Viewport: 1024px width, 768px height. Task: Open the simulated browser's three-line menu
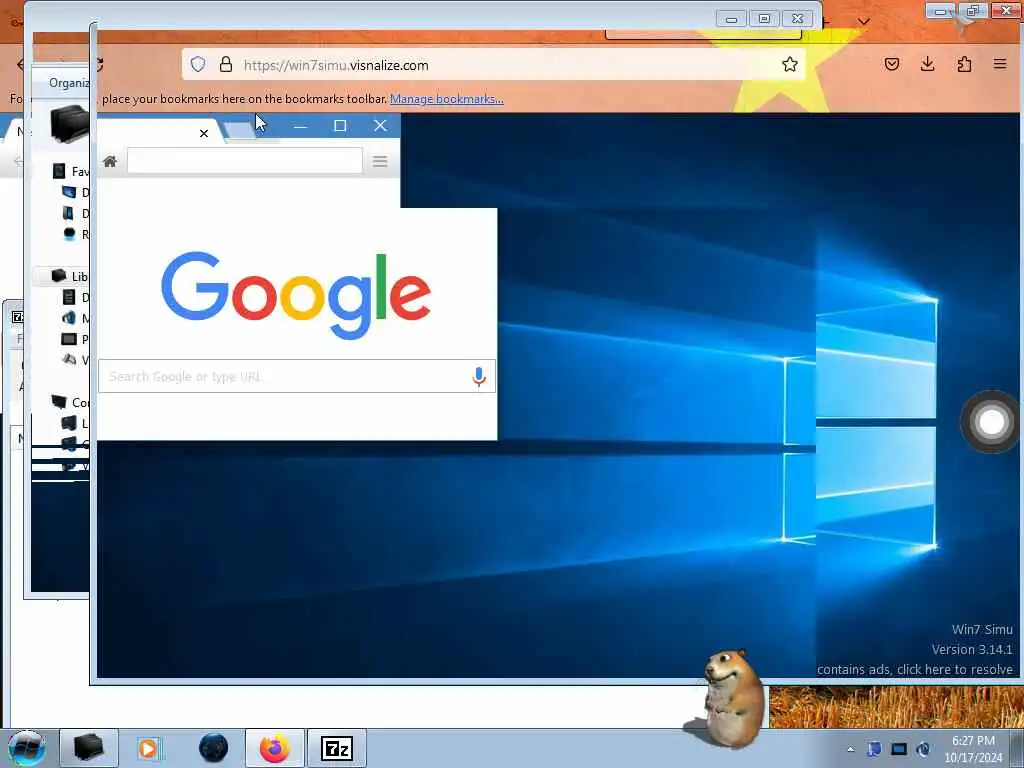380,161
